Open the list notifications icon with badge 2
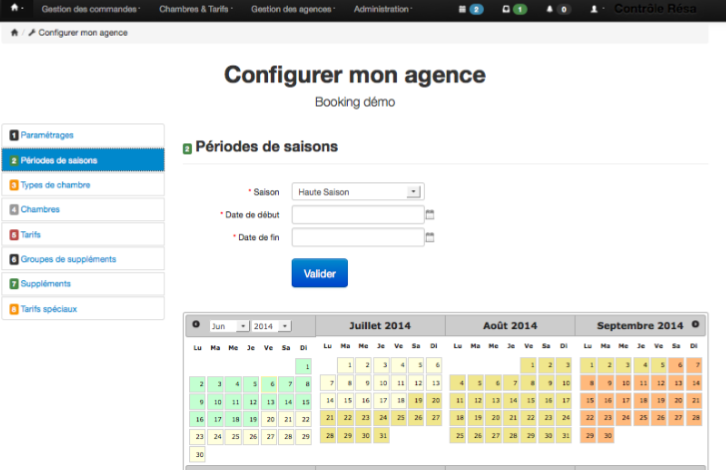 (470, 9)
